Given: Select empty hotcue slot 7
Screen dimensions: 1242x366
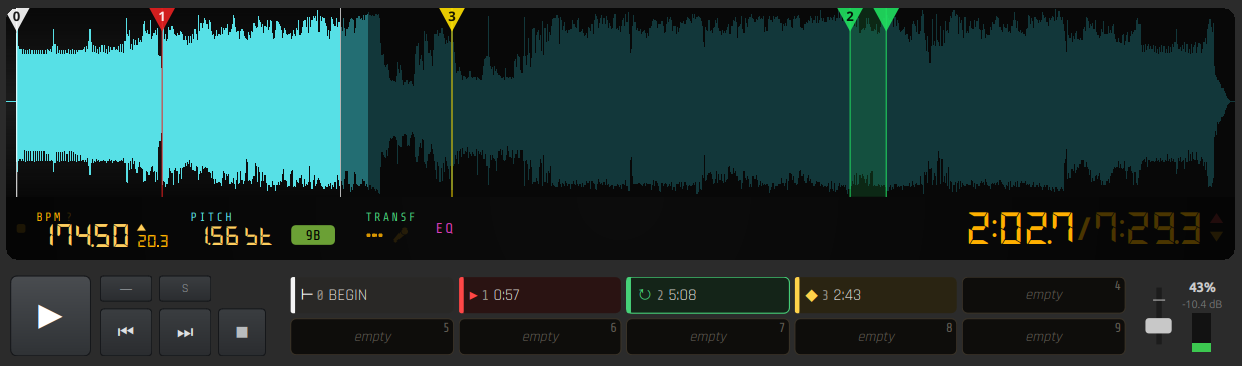Looking at the screenshot, I should pos(708,337).
